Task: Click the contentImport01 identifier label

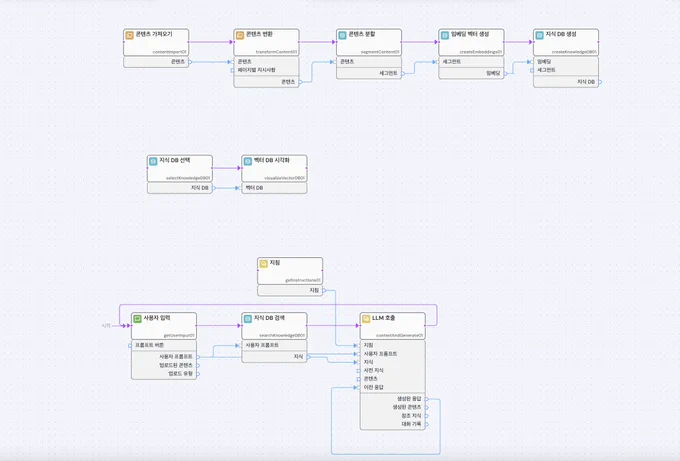Action: (170, 52)
